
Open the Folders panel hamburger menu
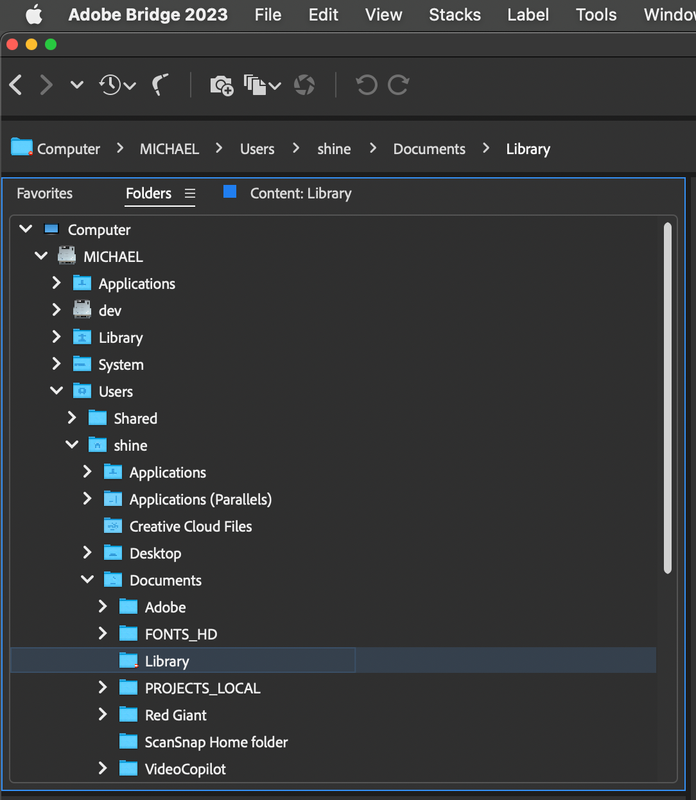click(190, 193)
